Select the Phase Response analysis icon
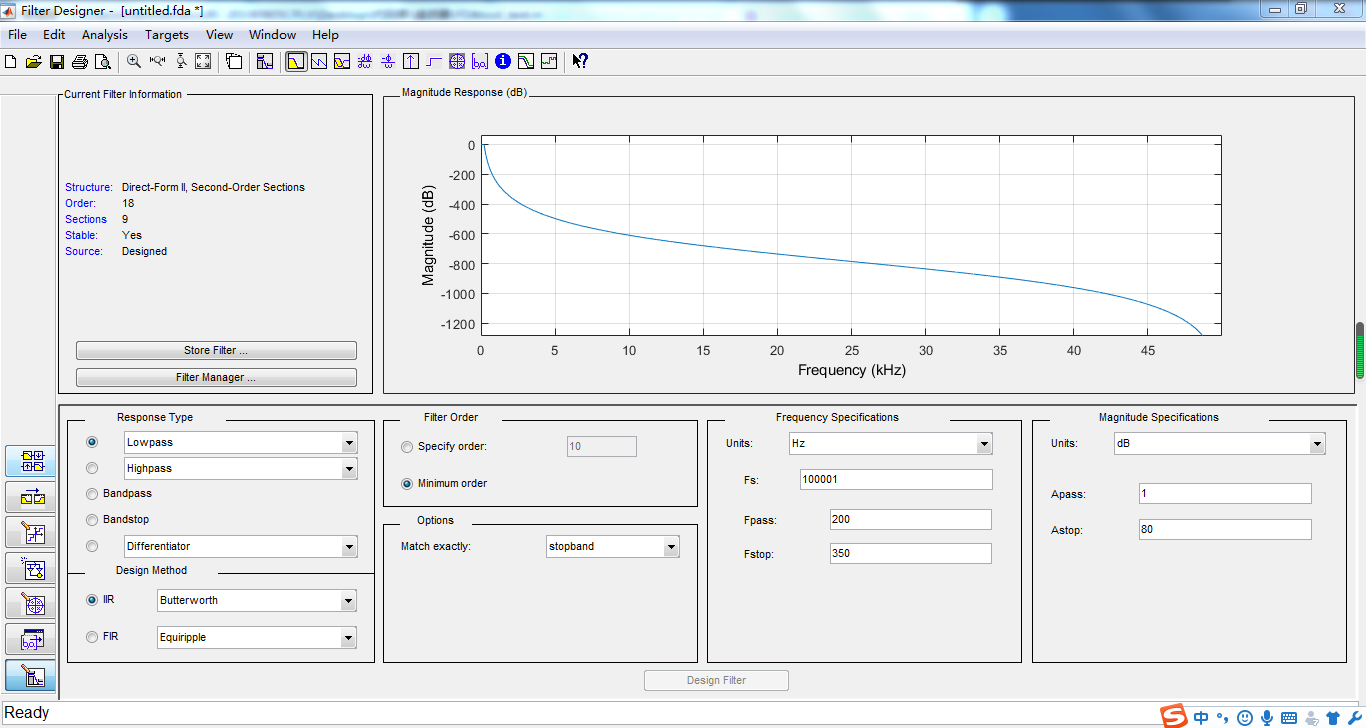This screenshot has height=728, width=1366. [317, 61]
